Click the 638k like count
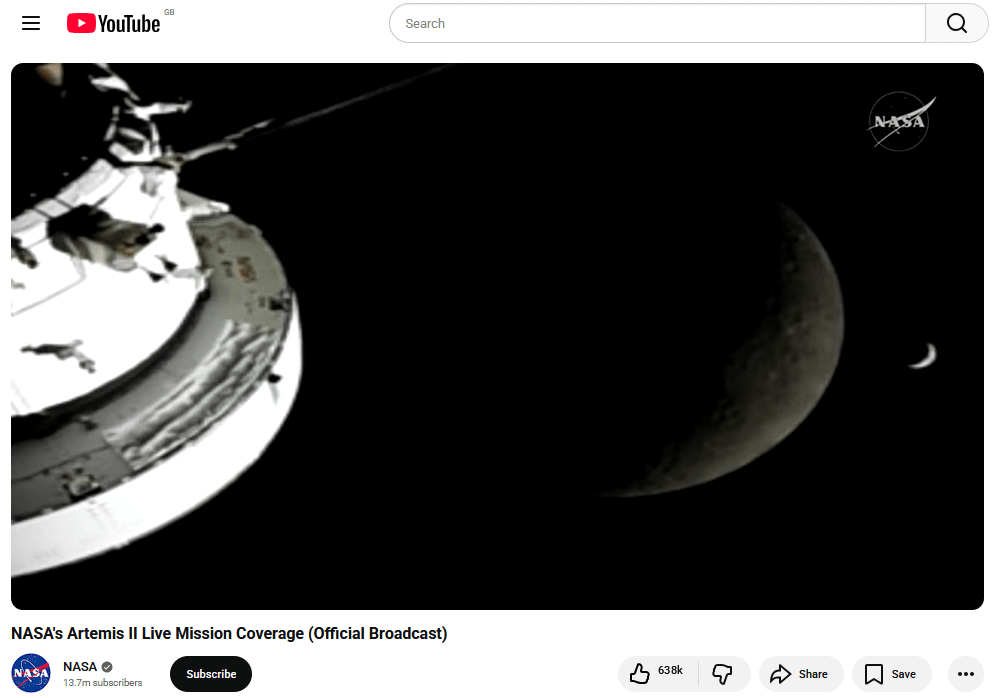This screenshot has width=994, height=698. pyautogui.click(x=670, y=670)
